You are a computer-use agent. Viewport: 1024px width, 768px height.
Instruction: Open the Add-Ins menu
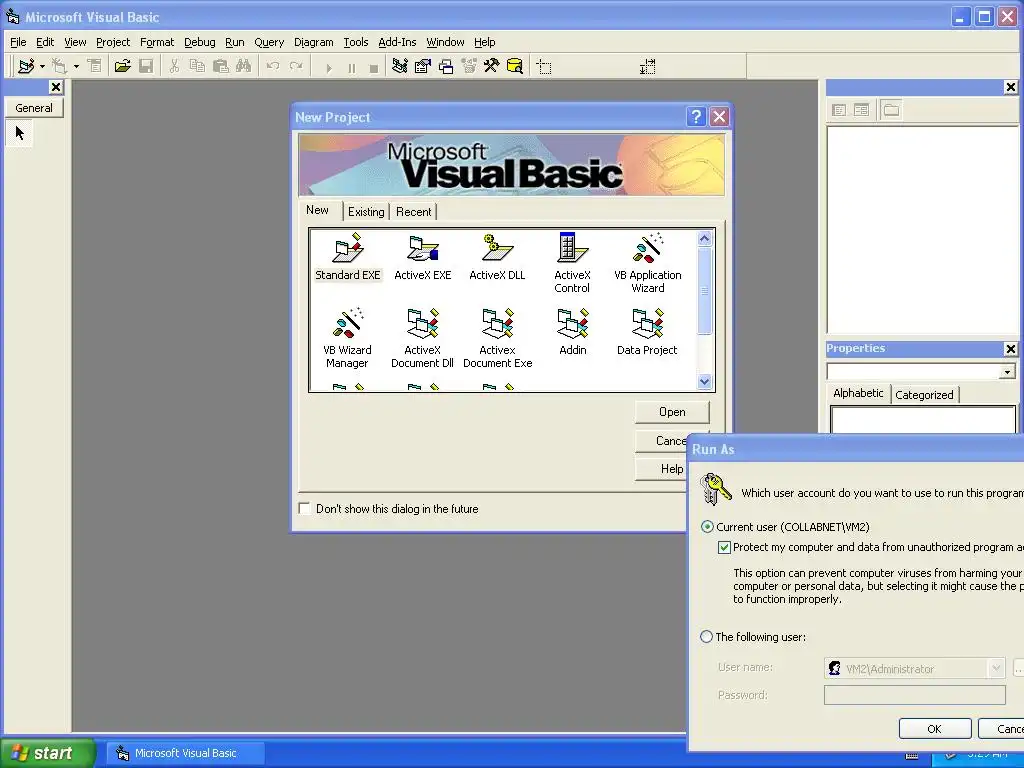pos(397,42)
